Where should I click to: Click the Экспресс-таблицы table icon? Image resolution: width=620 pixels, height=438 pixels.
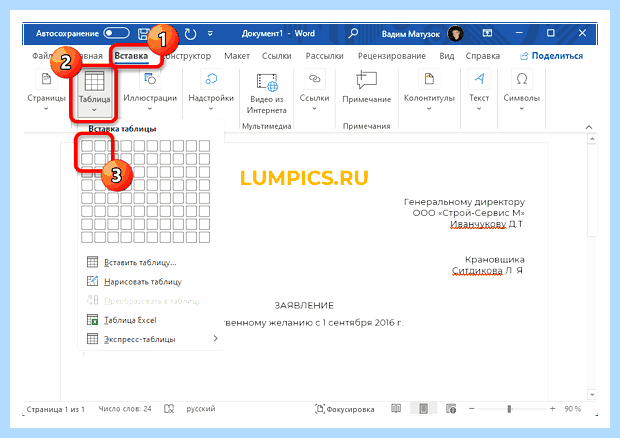point(92,339)
